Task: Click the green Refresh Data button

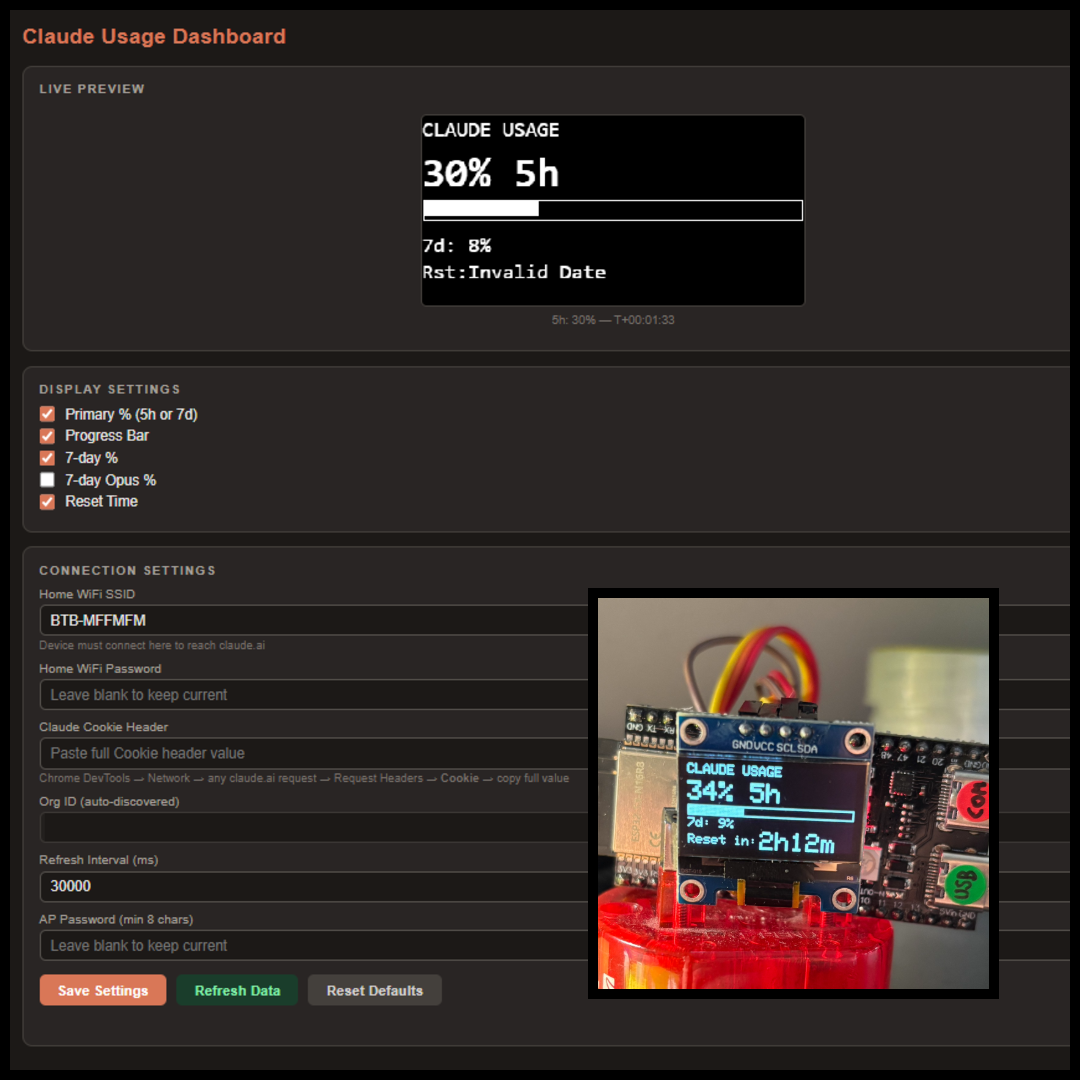Action: 237,990
